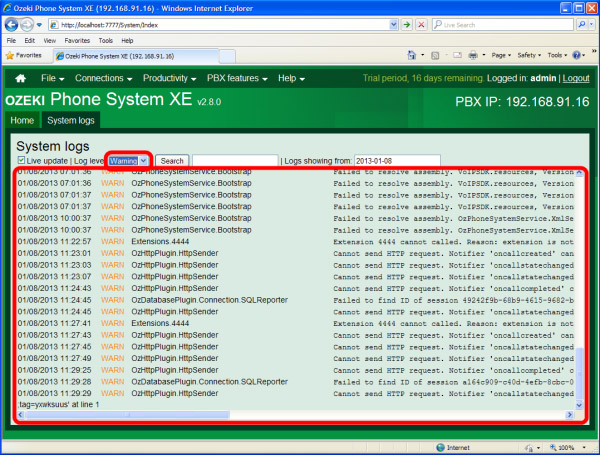Expand the address bar history dropdown
This screenshot has width=600, height=455.
coord(393,25)
